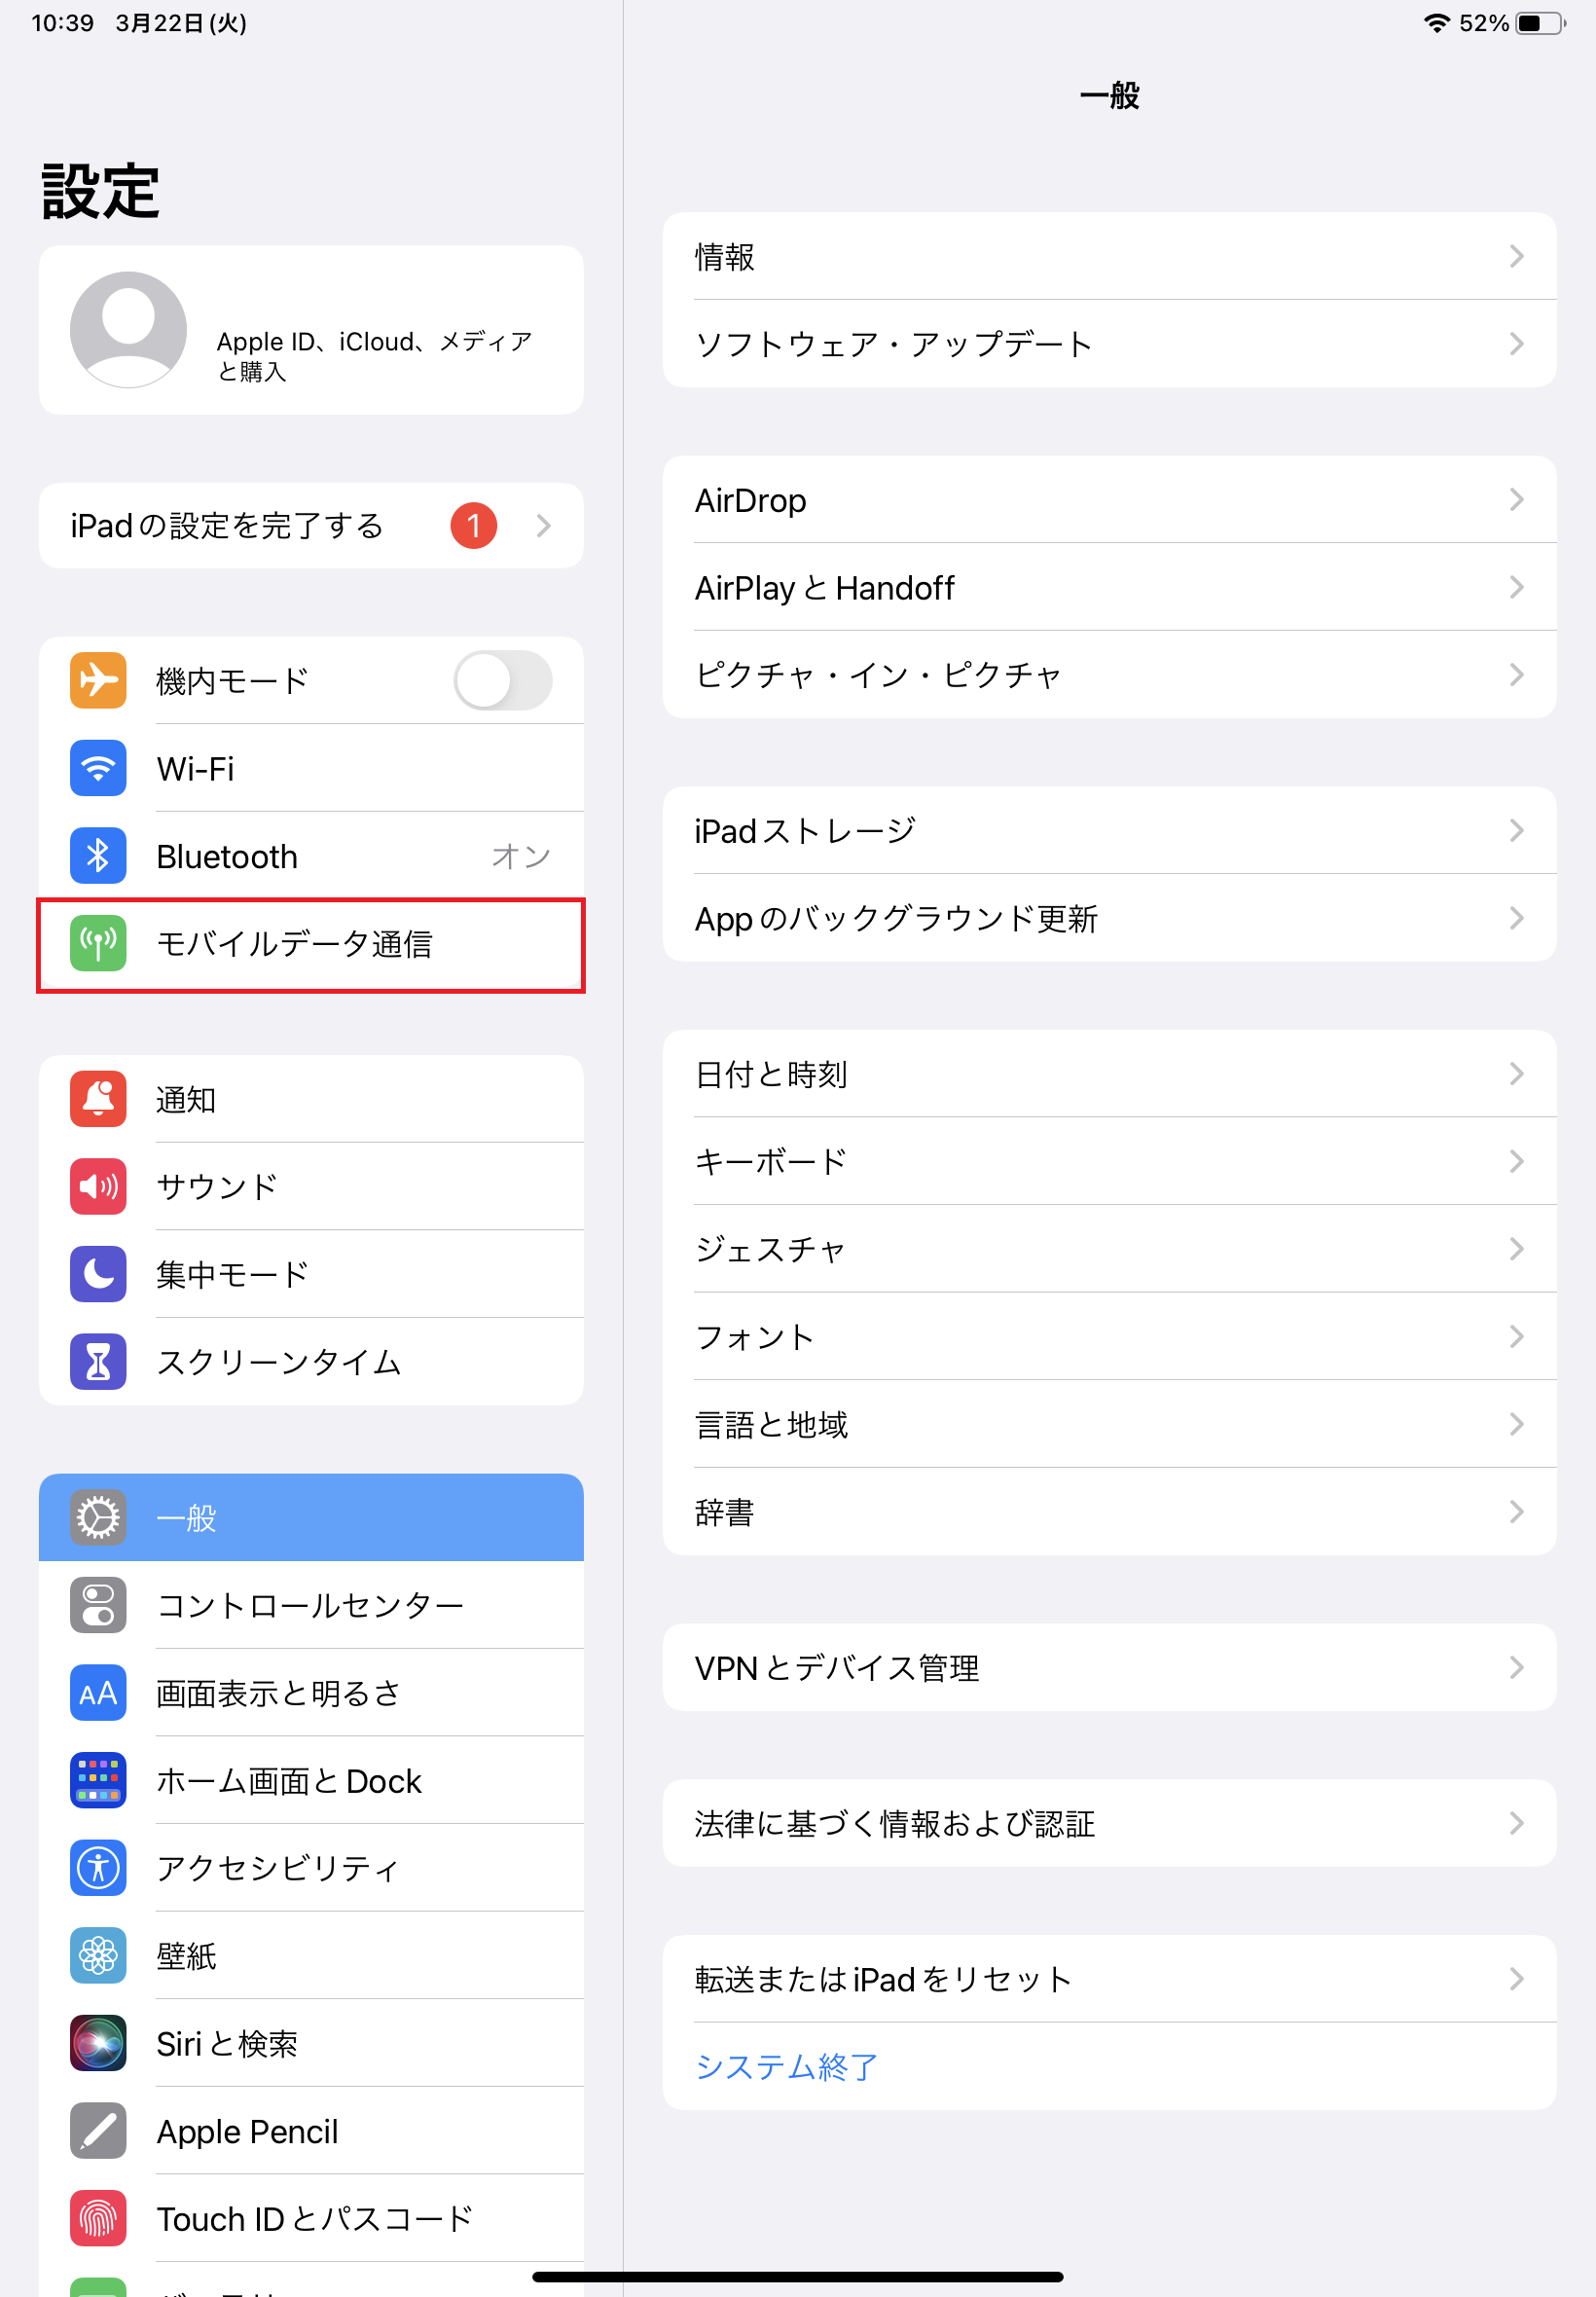
Task: Tap the Bluetooth icon in sidebar
Action: click(98, 856)
